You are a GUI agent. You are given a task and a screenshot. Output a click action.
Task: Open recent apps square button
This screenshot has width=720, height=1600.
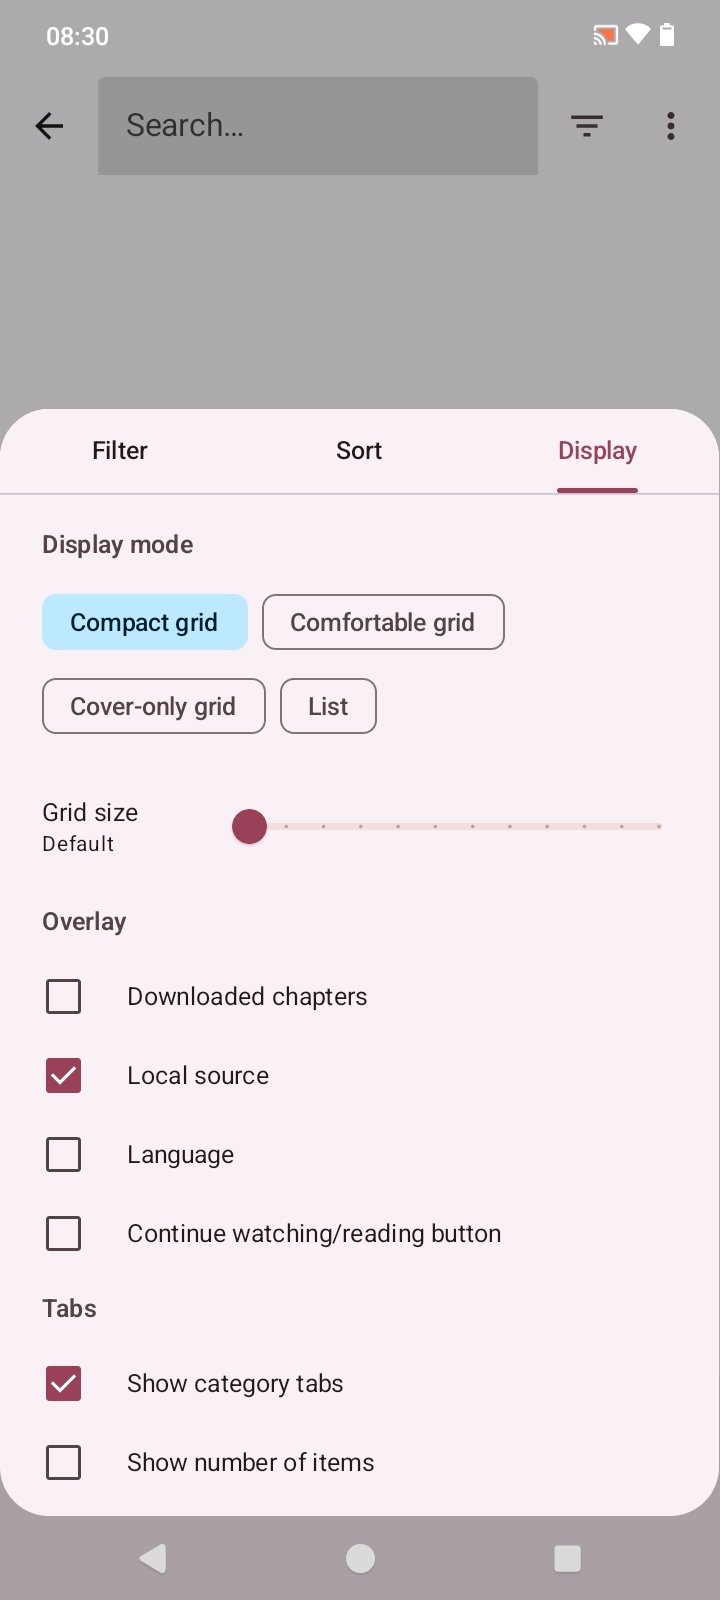click(567, 1558)
